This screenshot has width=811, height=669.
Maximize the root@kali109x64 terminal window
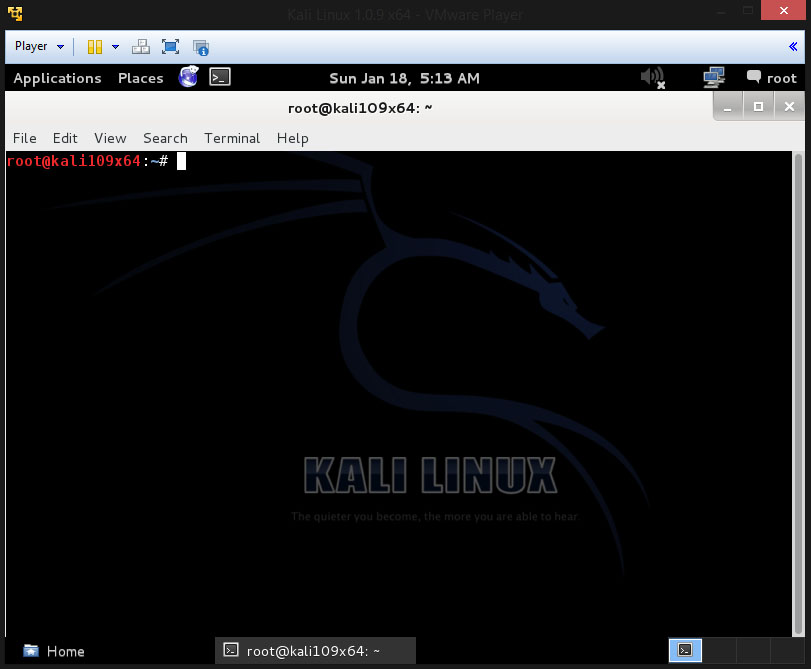click(x=758, y=107)
